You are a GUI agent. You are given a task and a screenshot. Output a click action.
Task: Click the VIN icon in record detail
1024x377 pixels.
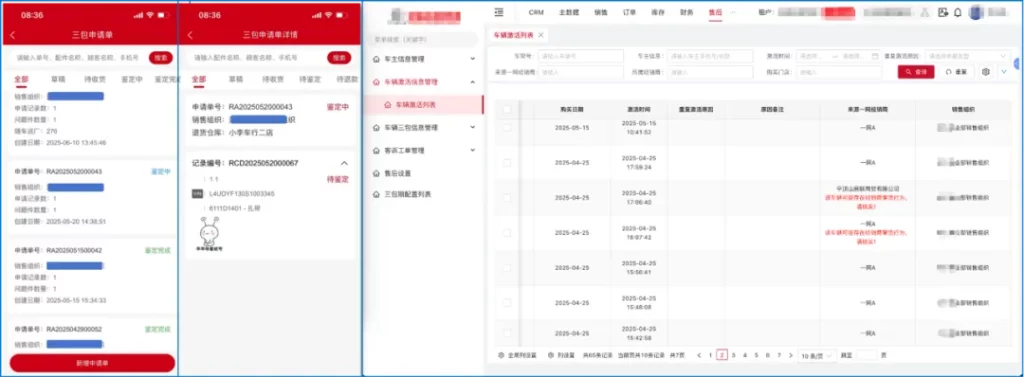(197, 194)
